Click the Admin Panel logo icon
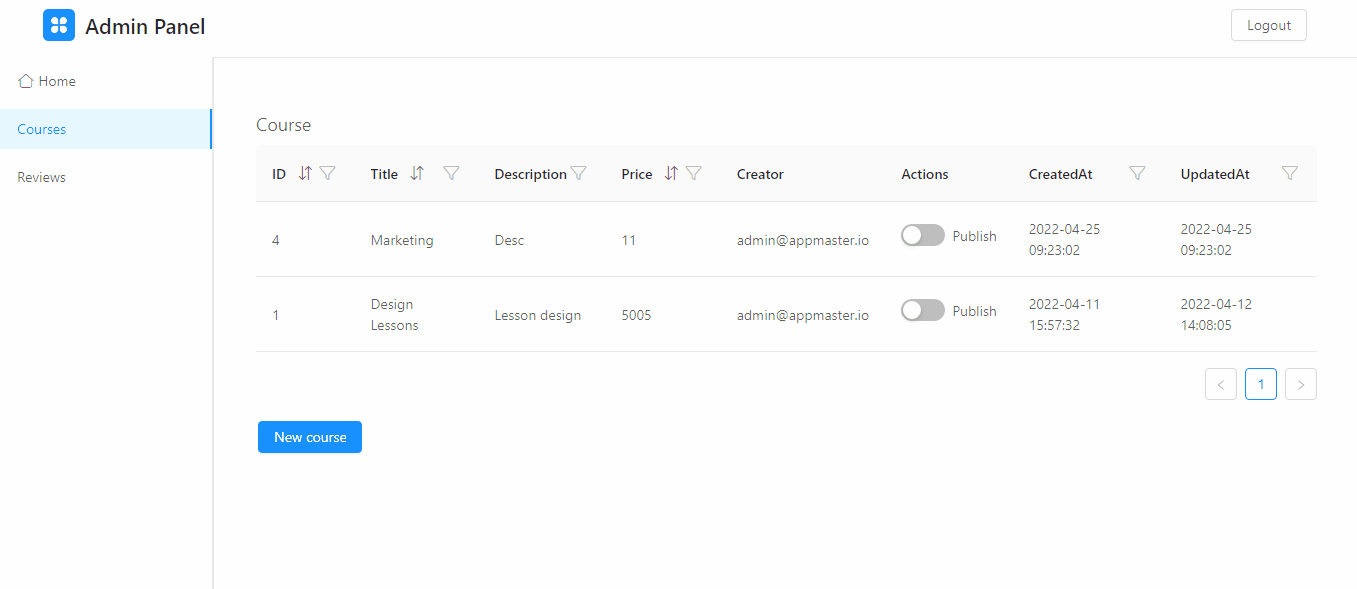This screenshot has width=1357, height=589. (x=59, y=25)
